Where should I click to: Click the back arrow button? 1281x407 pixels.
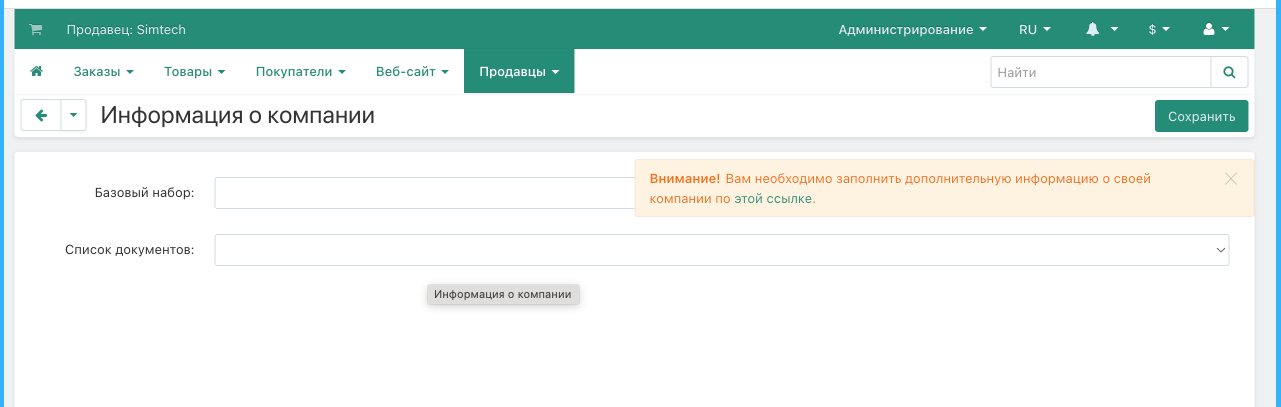(41, 116)
